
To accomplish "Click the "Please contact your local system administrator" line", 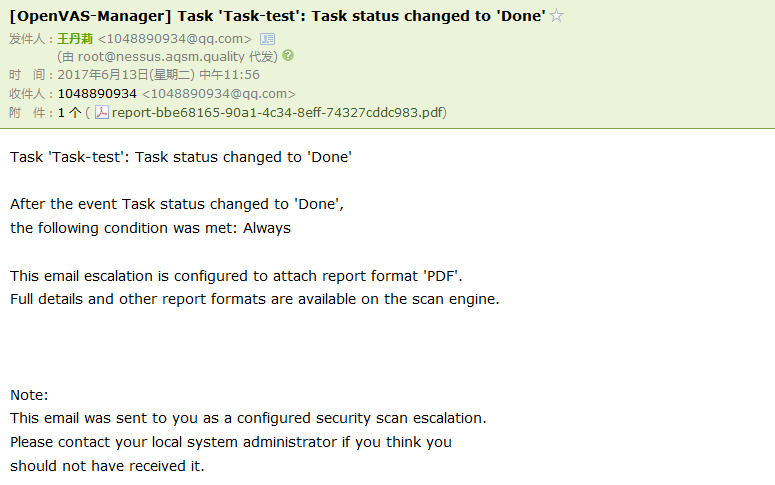I will [x=230, y=441].
